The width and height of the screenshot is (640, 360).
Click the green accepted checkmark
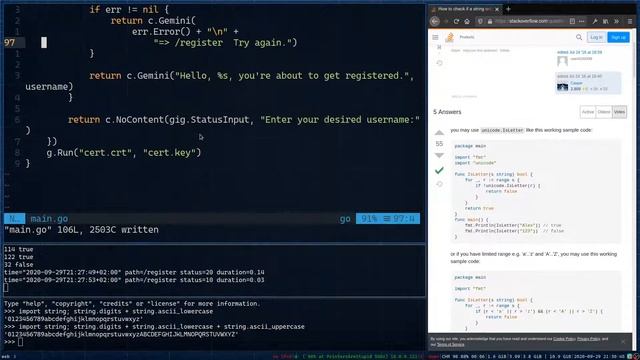(x=439, y=170)
